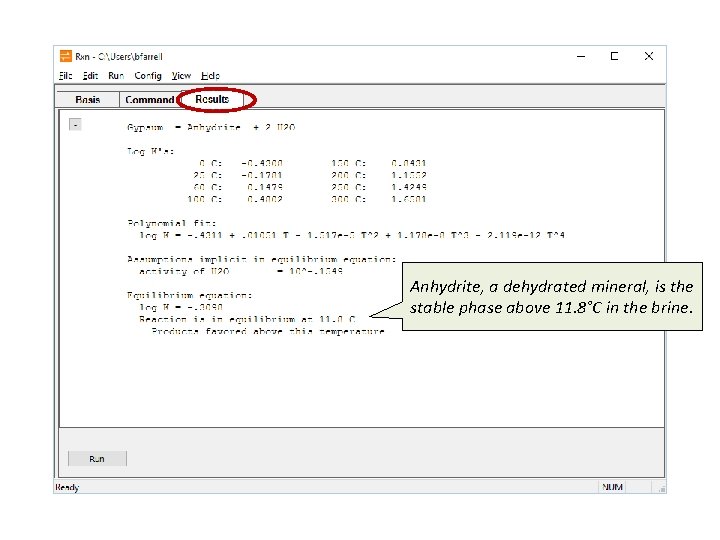The width and height of the screenshot is (720, 540).
Task: Close the Rxn window
Action: point(649,56)
